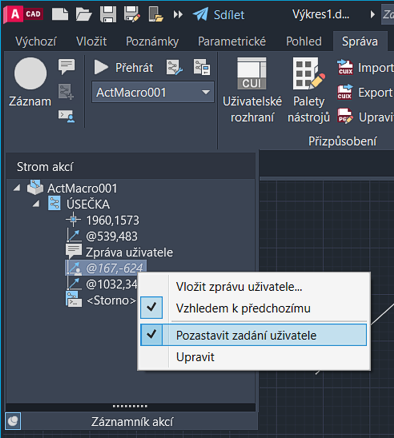Screen dimensions: 394x438
Task: Choose Vložit zprávu uživatele from context menu
Action: pyautogui.click(x=239, y=287)
